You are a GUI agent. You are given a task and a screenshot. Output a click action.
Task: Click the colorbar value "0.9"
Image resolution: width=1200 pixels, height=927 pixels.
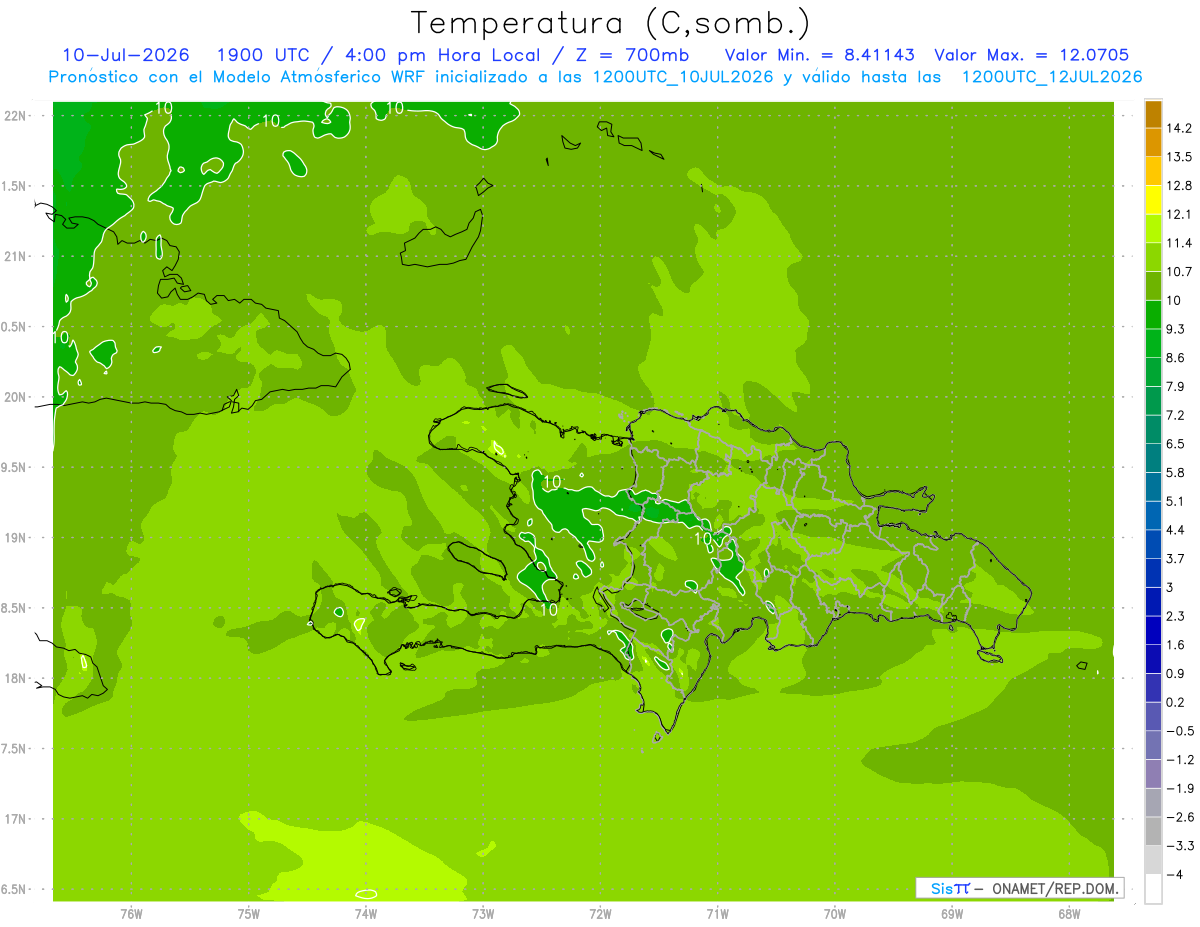1176,673
